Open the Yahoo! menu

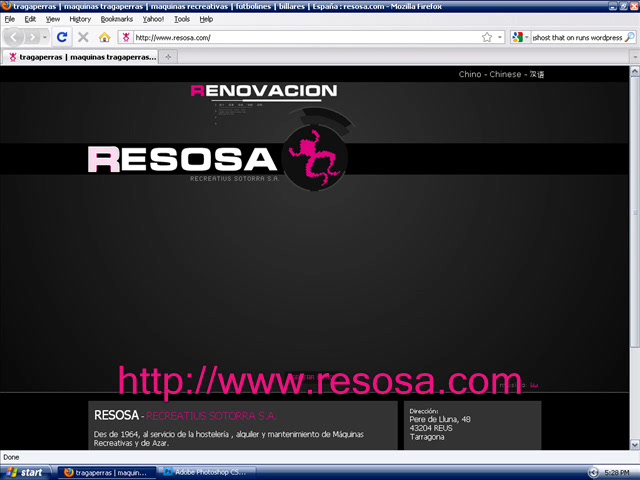153,19
